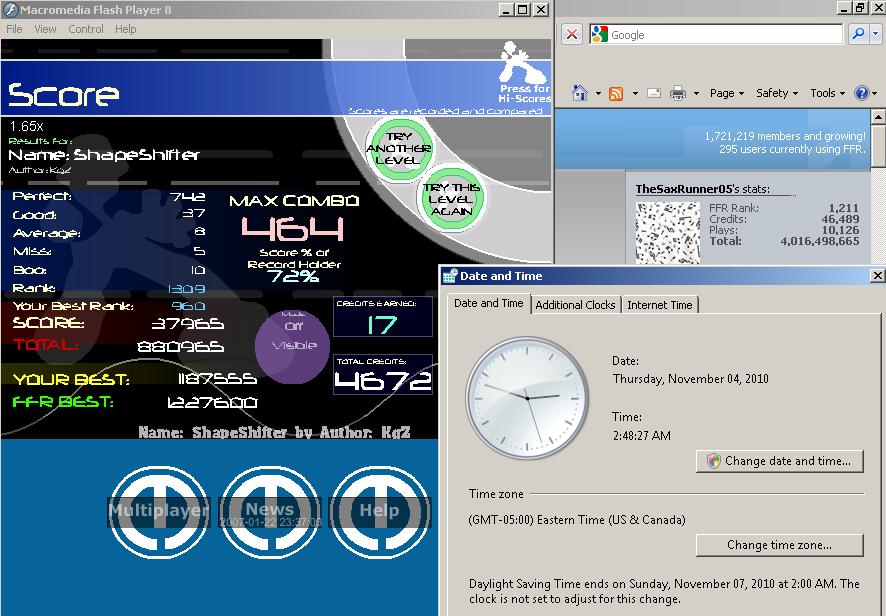The height and width of the screenshot is (616, 886).
Task: Click the search magnifier icon
Action: [858, 34]
